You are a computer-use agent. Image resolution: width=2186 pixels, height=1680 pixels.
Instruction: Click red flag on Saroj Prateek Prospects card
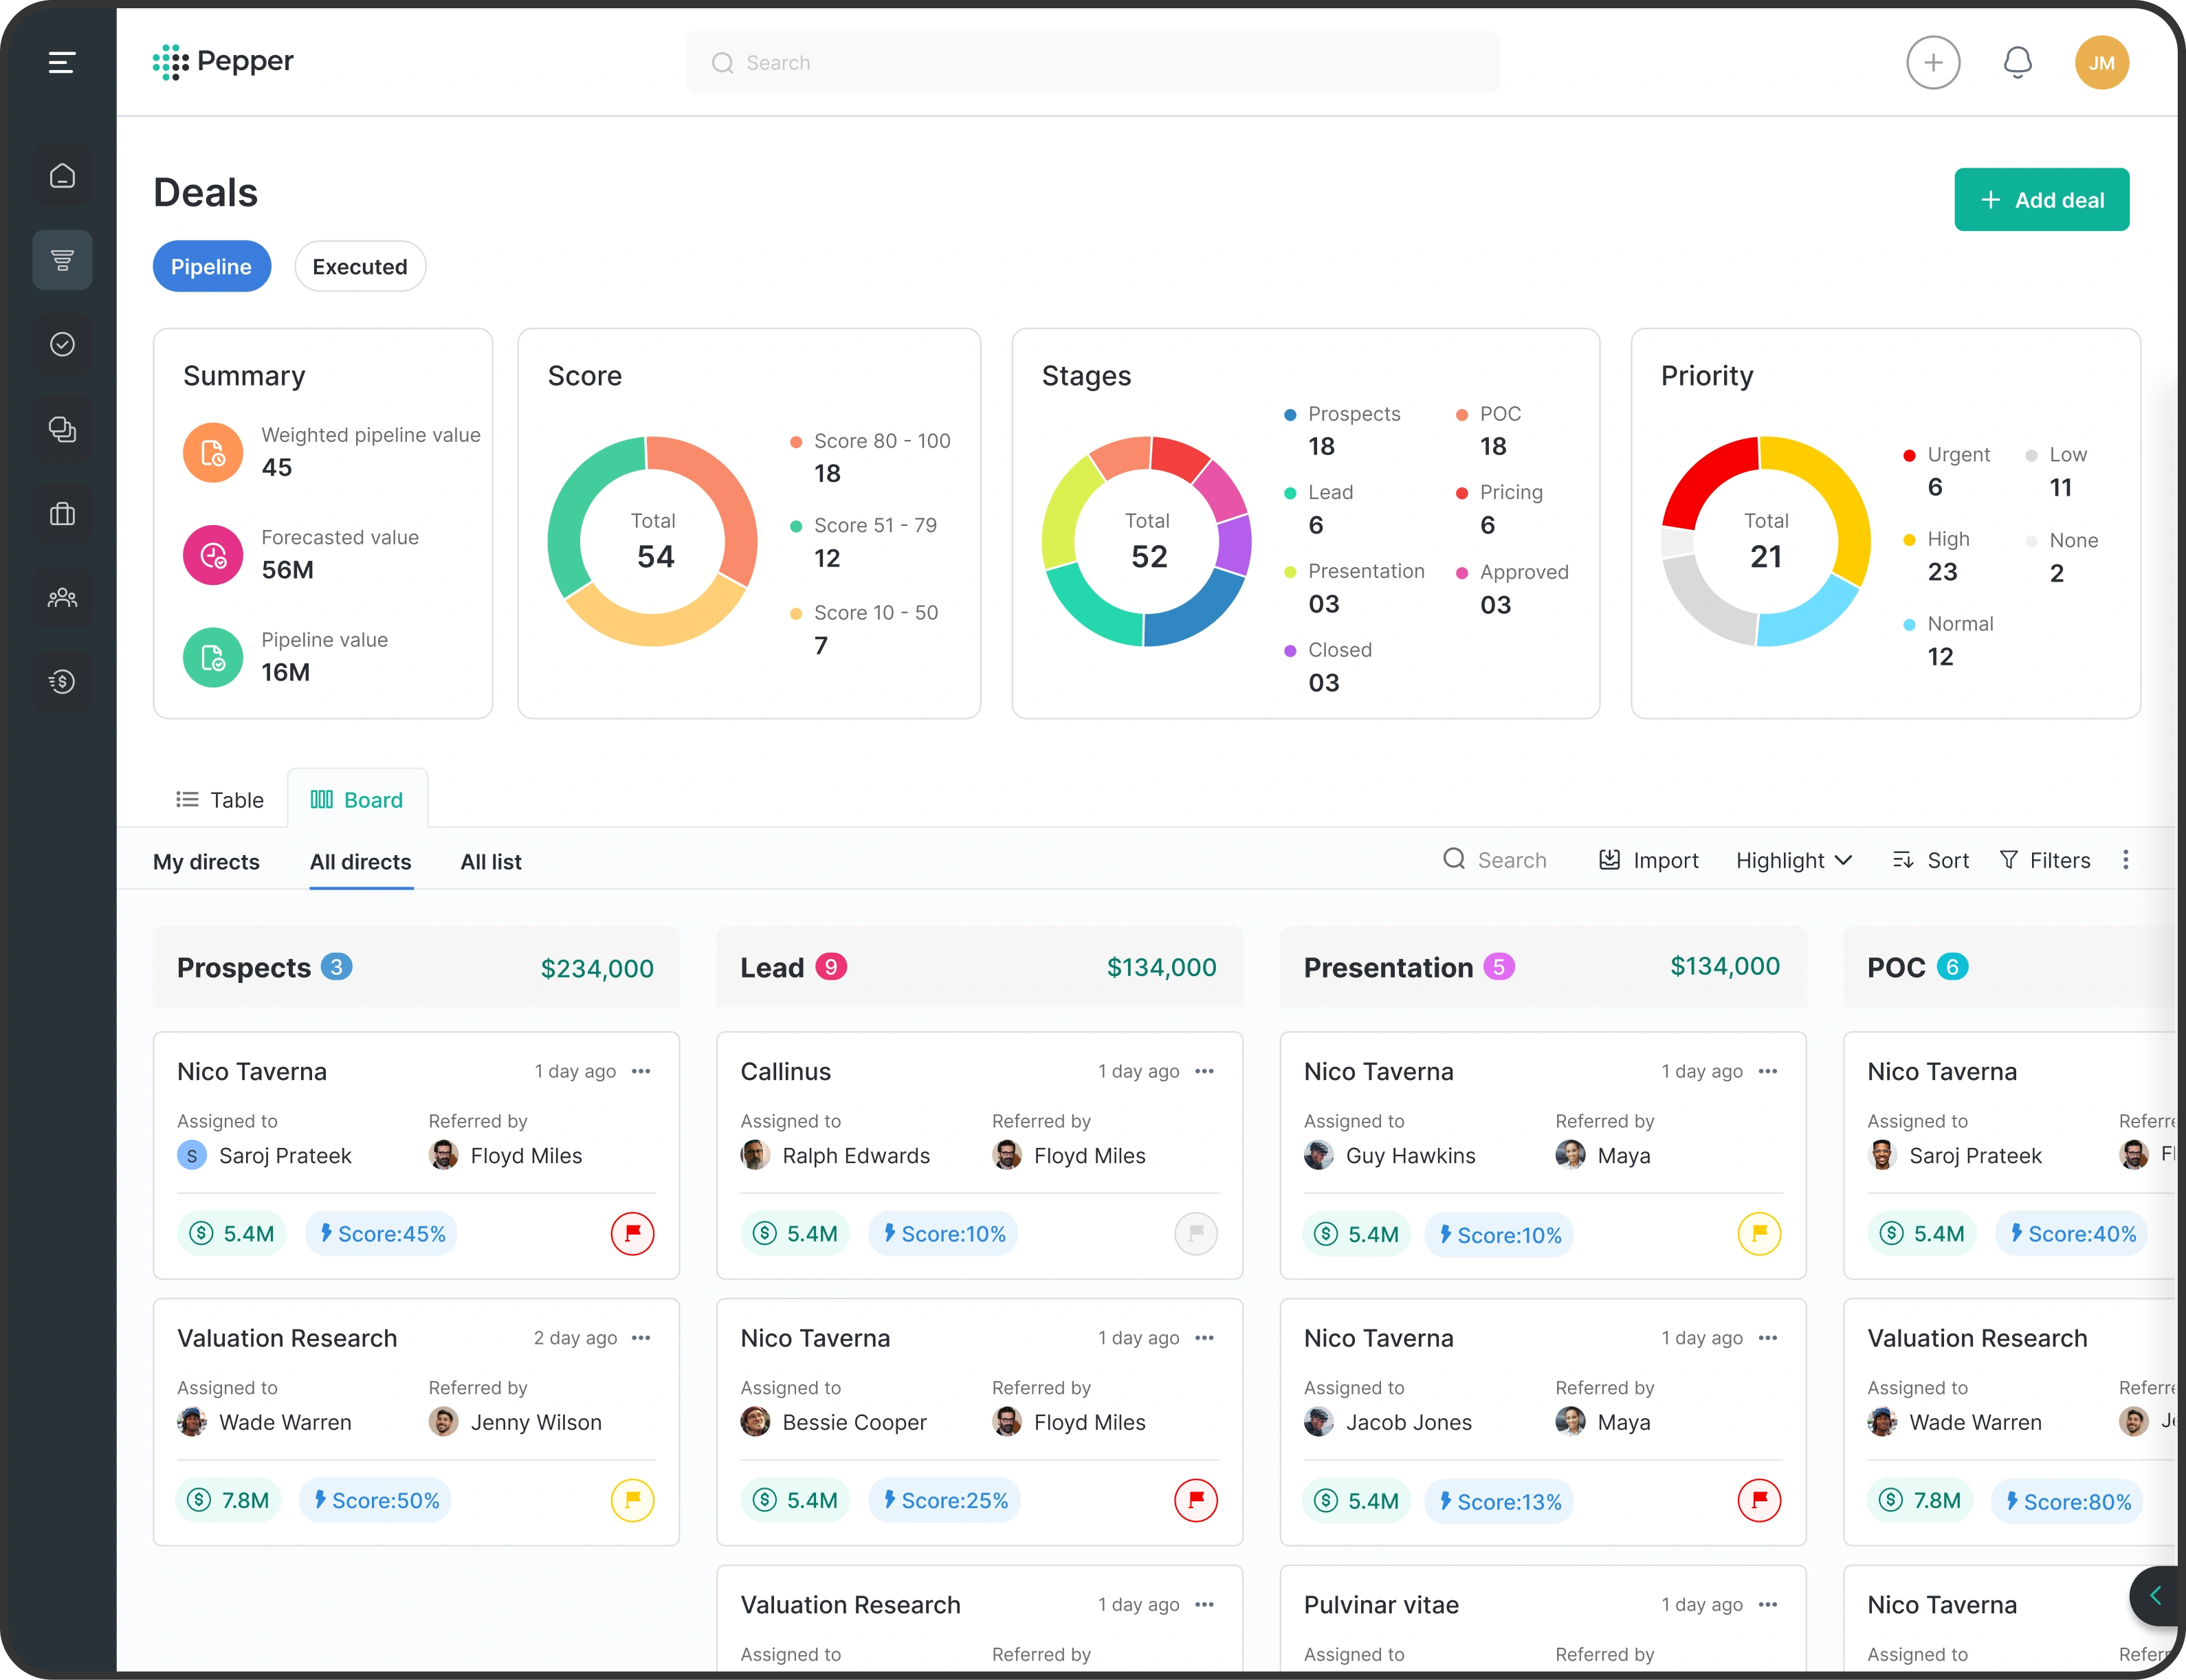[x=632, y=1233]
